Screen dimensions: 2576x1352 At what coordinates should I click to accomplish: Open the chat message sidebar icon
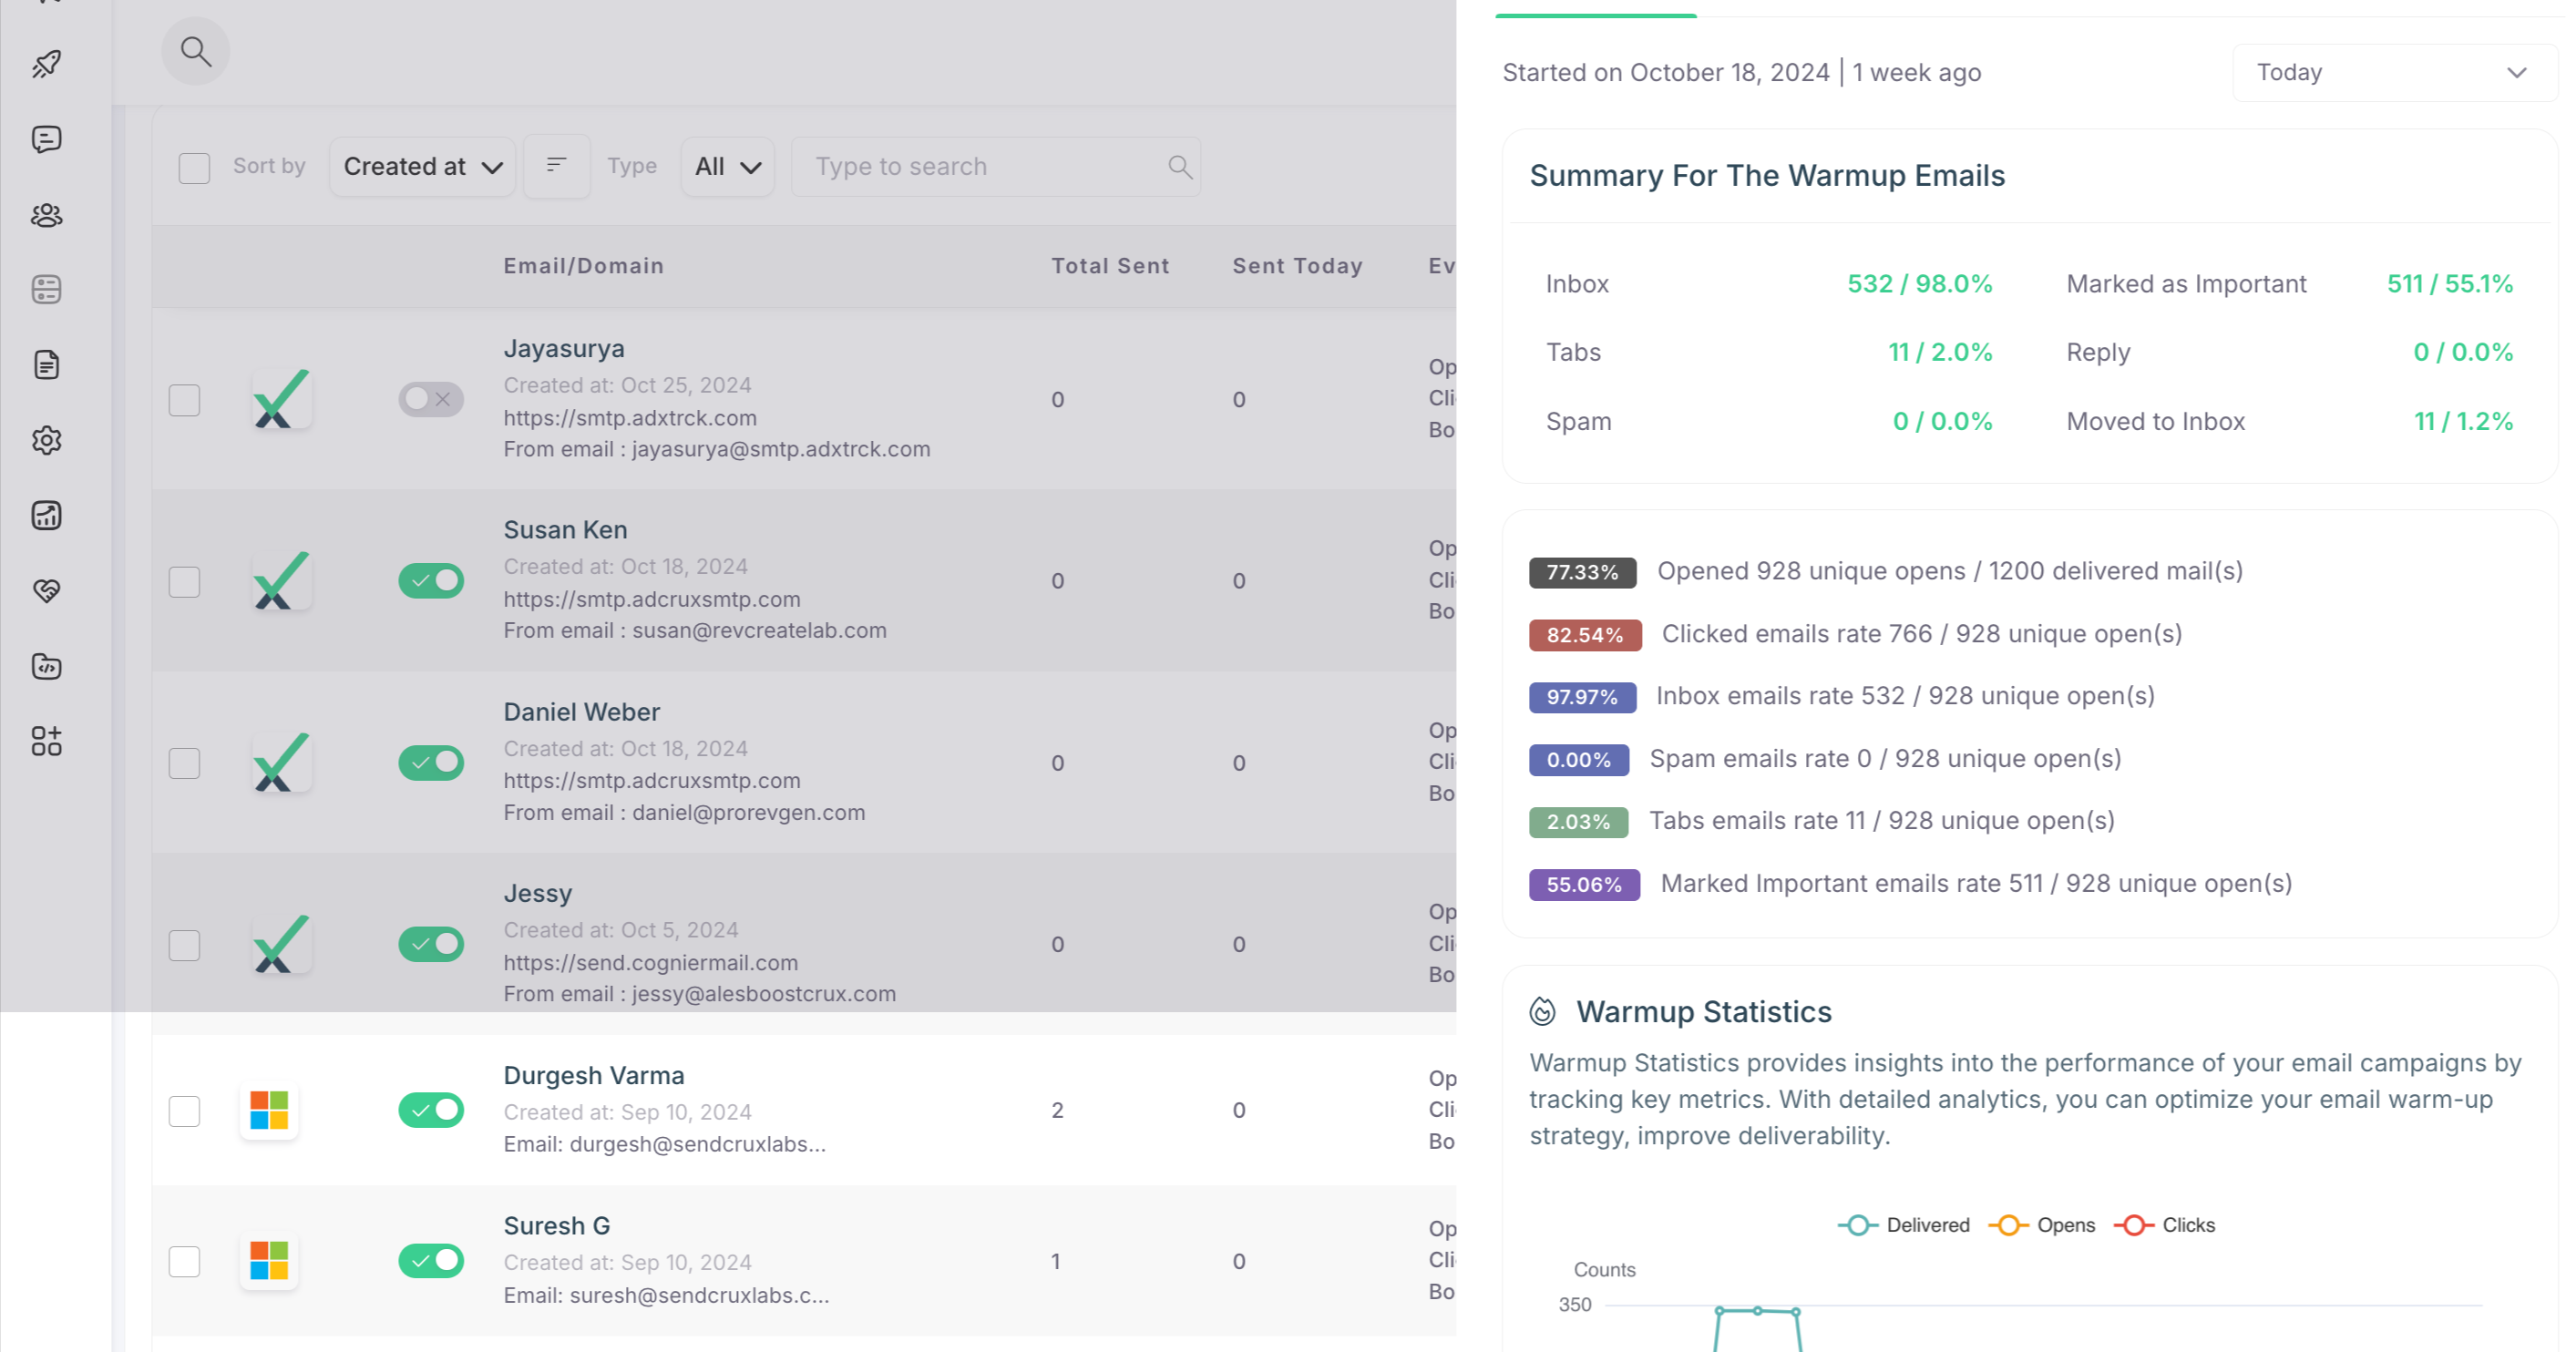[47, 139]
